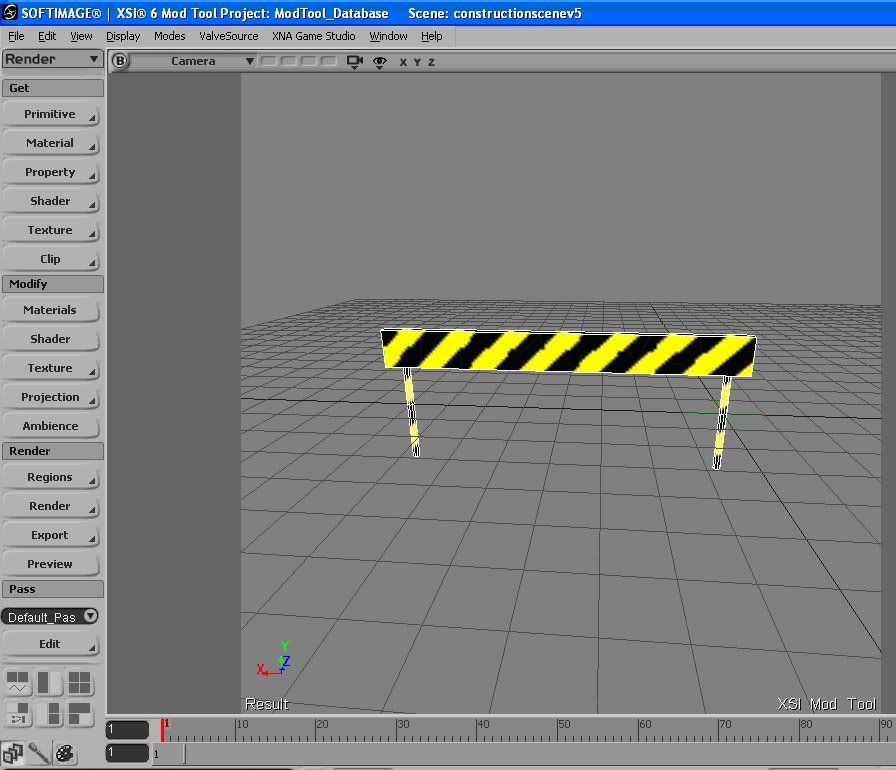Open the View menu
Viewport: 896px width, 770px height.
pos(81,36)
